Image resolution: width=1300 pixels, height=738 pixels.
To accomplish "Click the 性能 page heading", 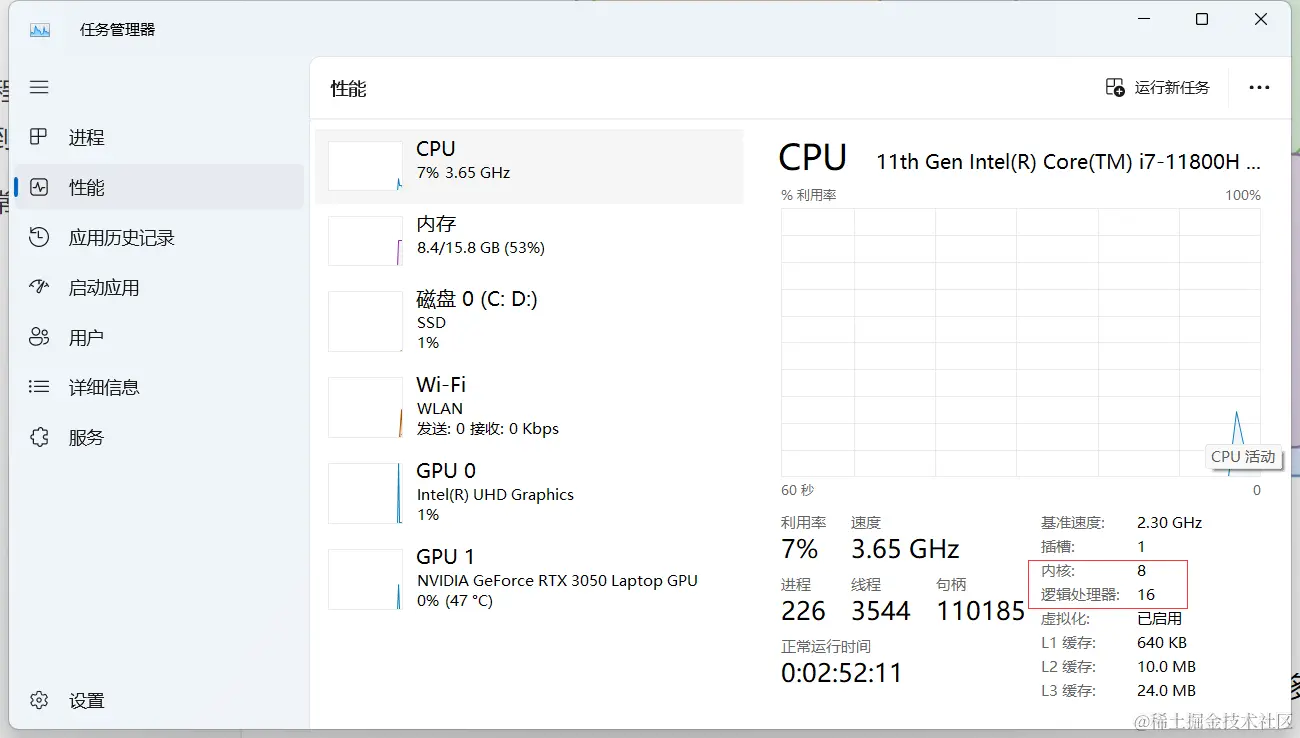I will coord(349,89).
